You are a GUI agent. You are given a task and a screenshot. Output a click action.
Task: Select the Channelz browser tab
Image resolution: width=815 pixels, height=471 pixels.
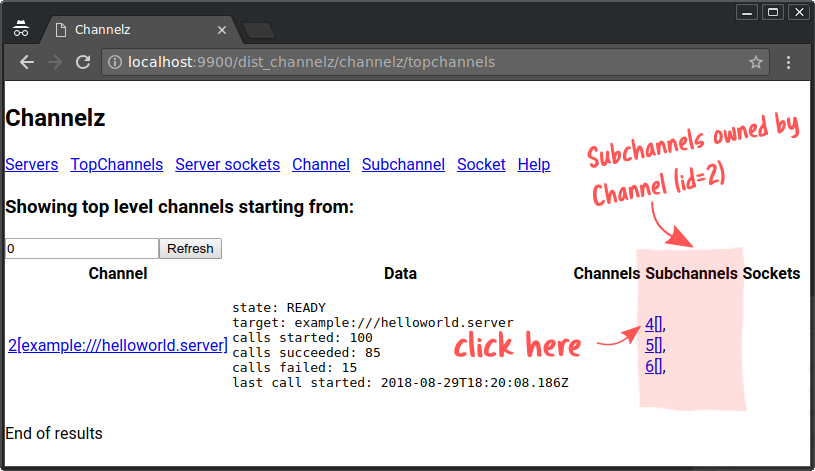[x=130, y=30]
